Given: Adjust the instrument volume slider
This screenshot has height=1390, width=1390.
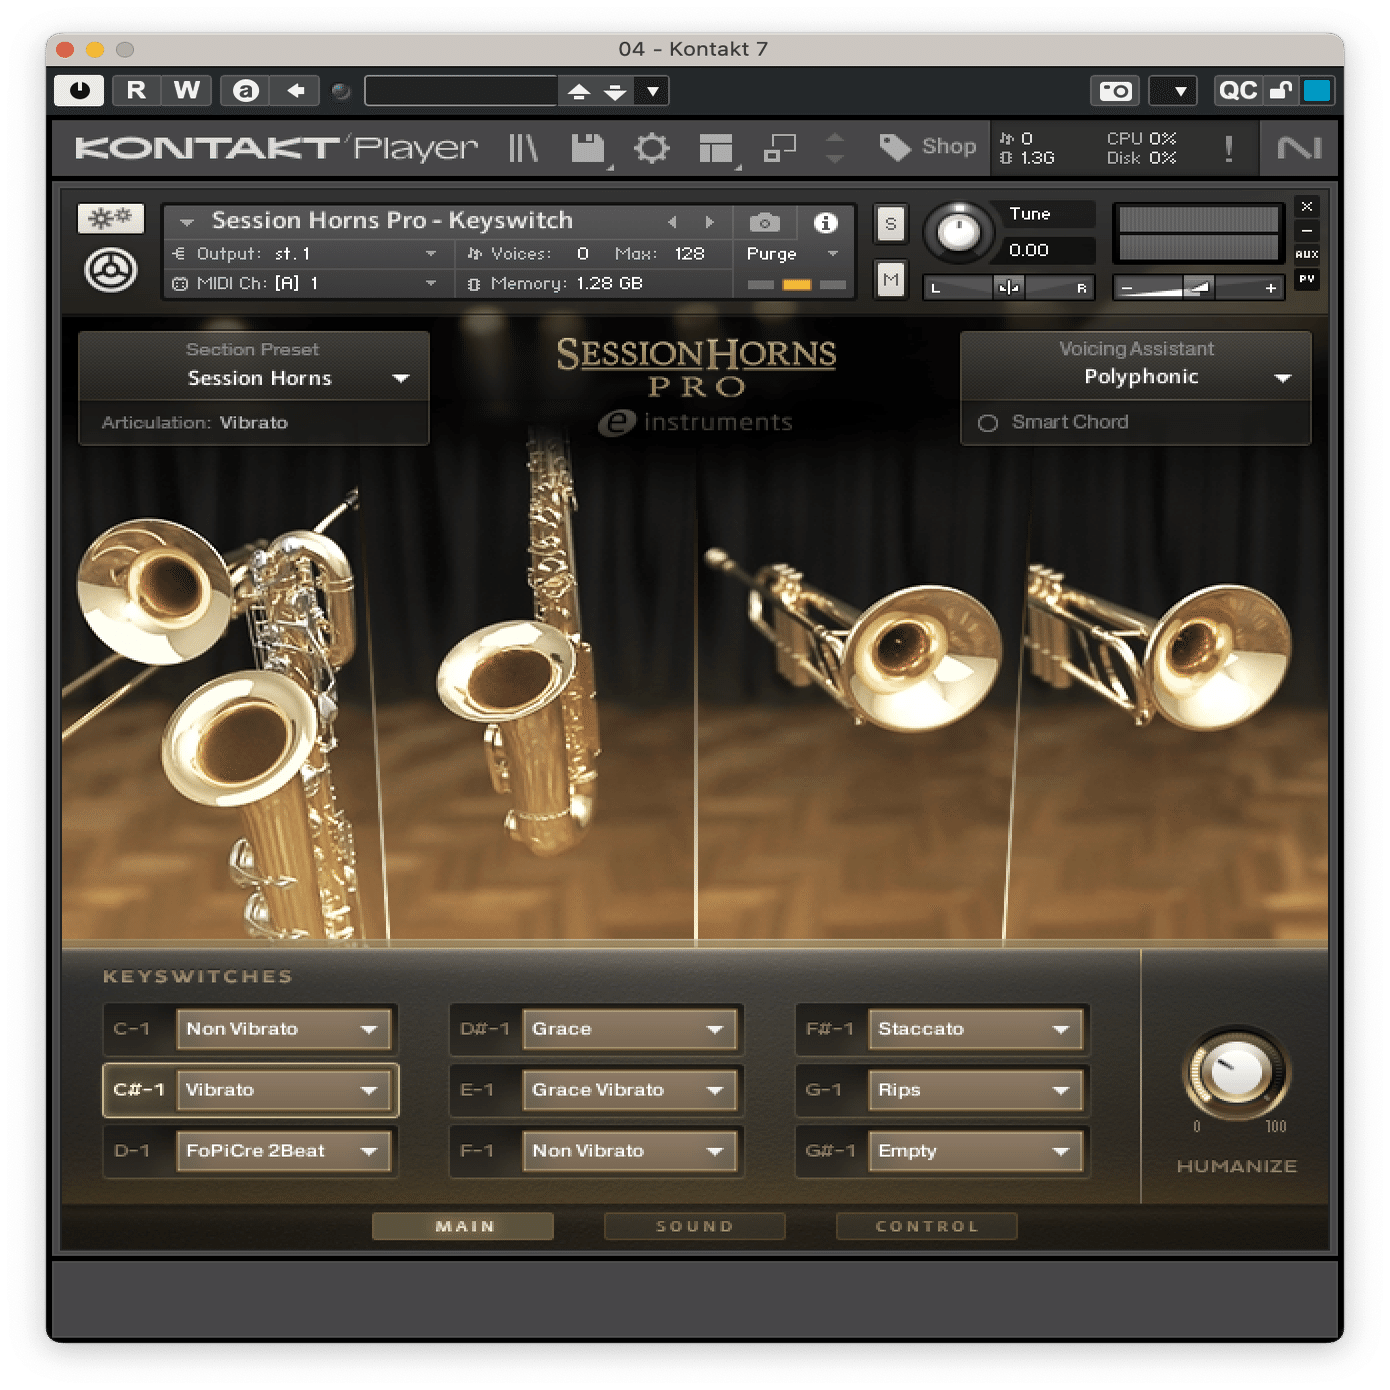Looking at the screenshot, I should pyautogui.click(x=1198, y=288).
